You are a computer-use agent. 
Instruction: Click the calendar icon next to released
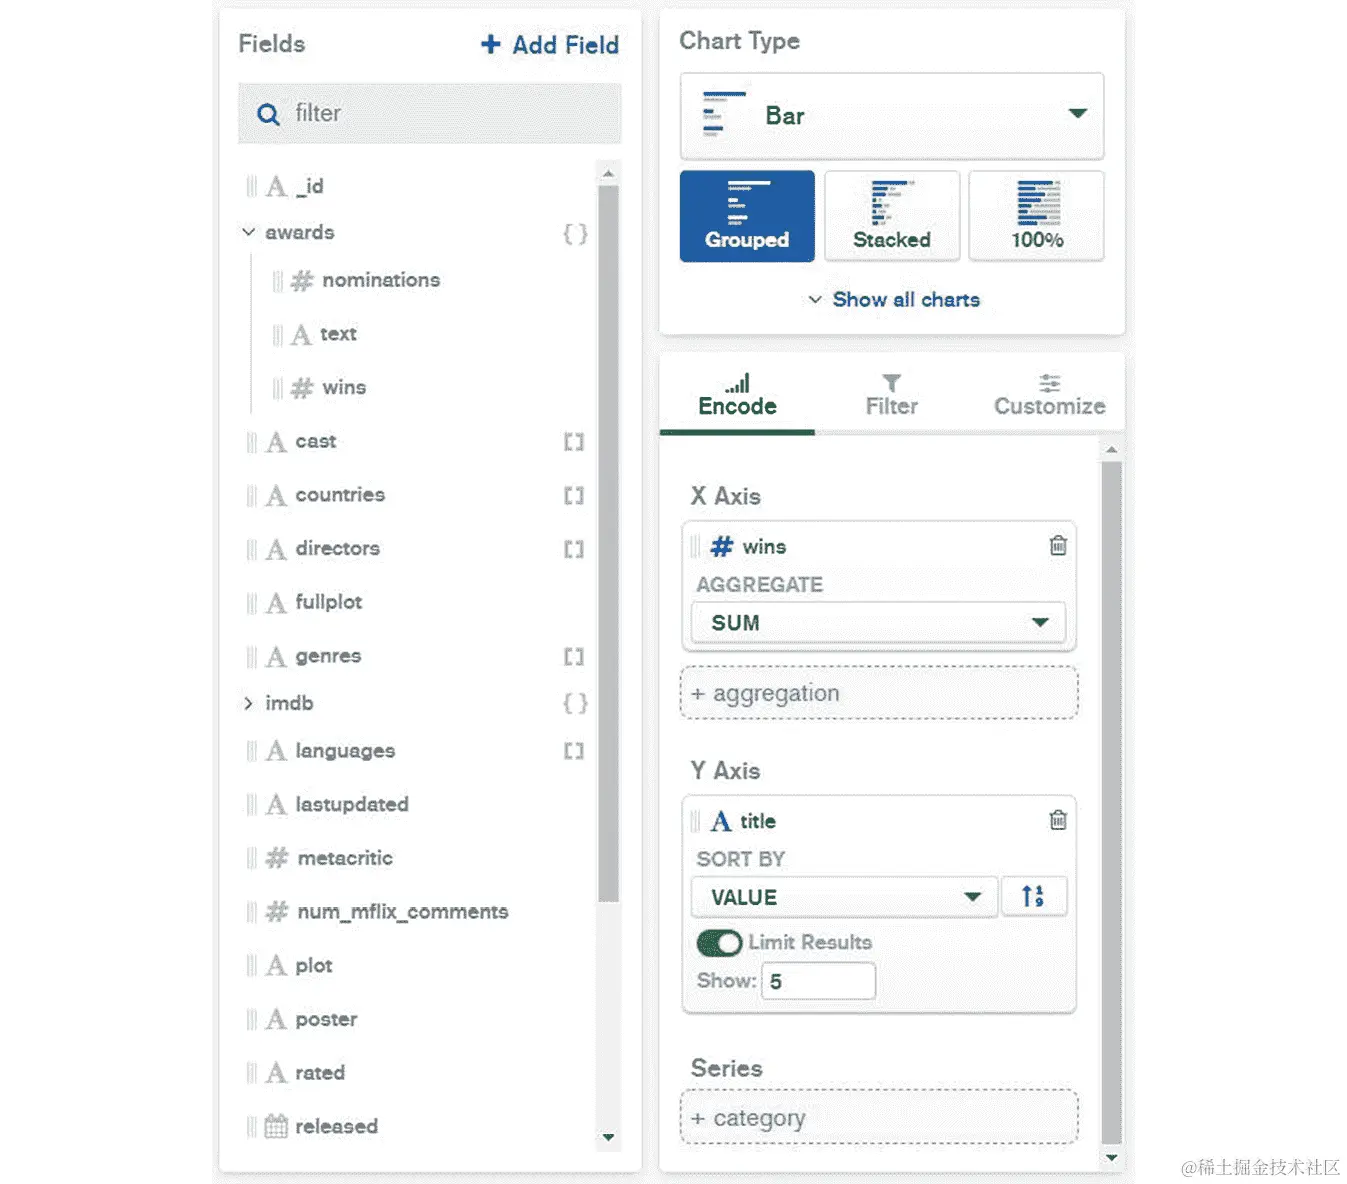[x=276, y=1126]
